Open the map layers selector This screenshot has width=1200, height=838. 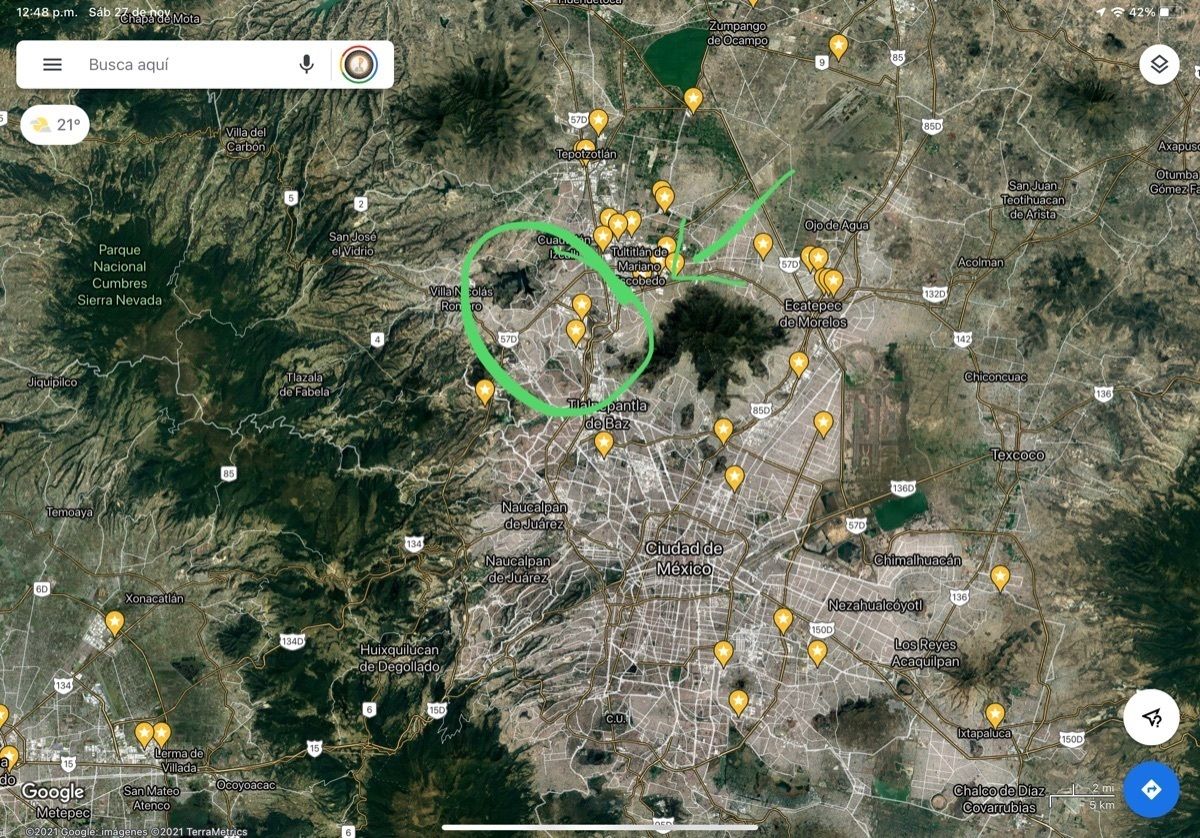click(1159, 65)
